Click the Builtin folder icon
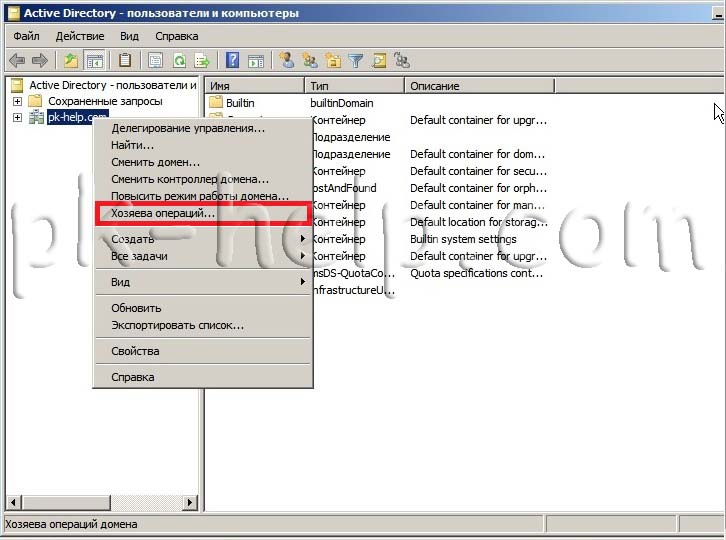This screenshot has height=540, width=726. [216, 102]
